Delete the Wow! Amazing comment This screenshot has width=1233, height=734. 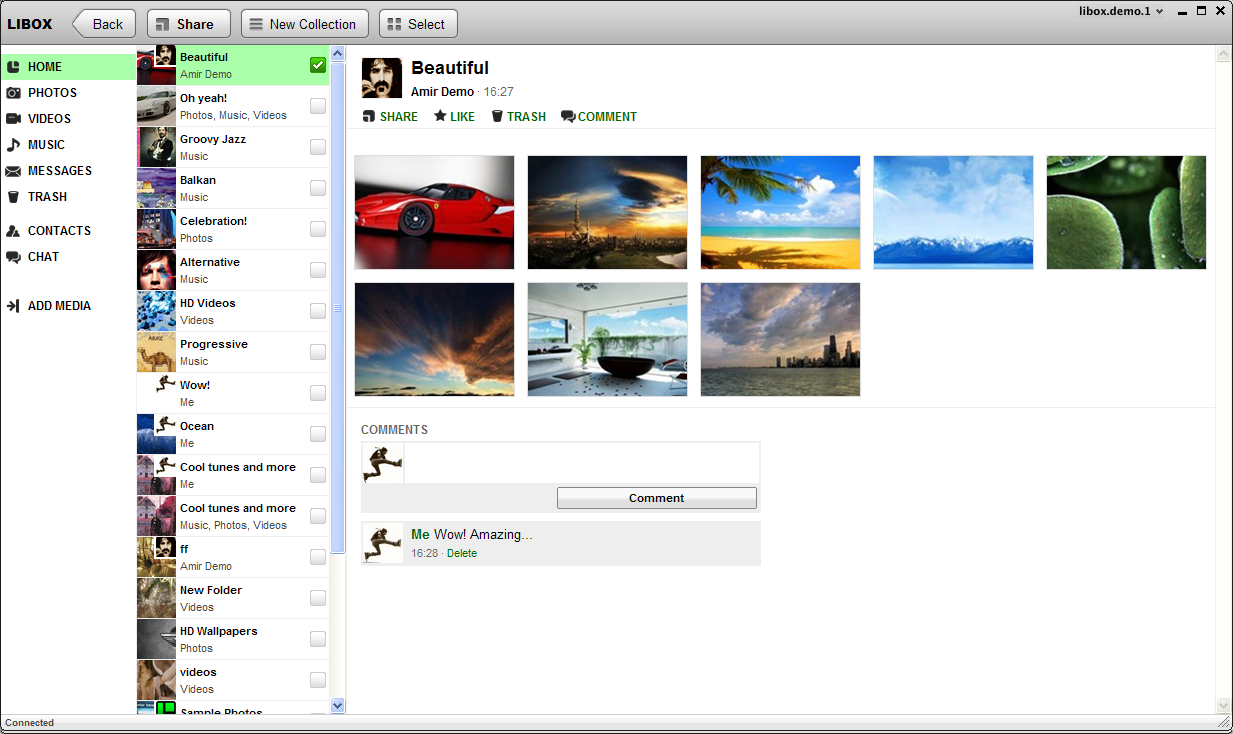coord(462,553)
